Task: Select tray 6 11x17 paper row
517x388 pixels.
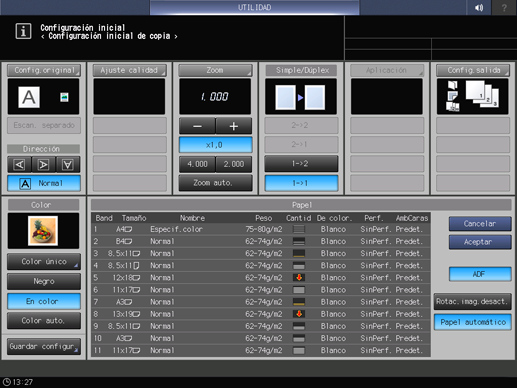Action: 261,290
